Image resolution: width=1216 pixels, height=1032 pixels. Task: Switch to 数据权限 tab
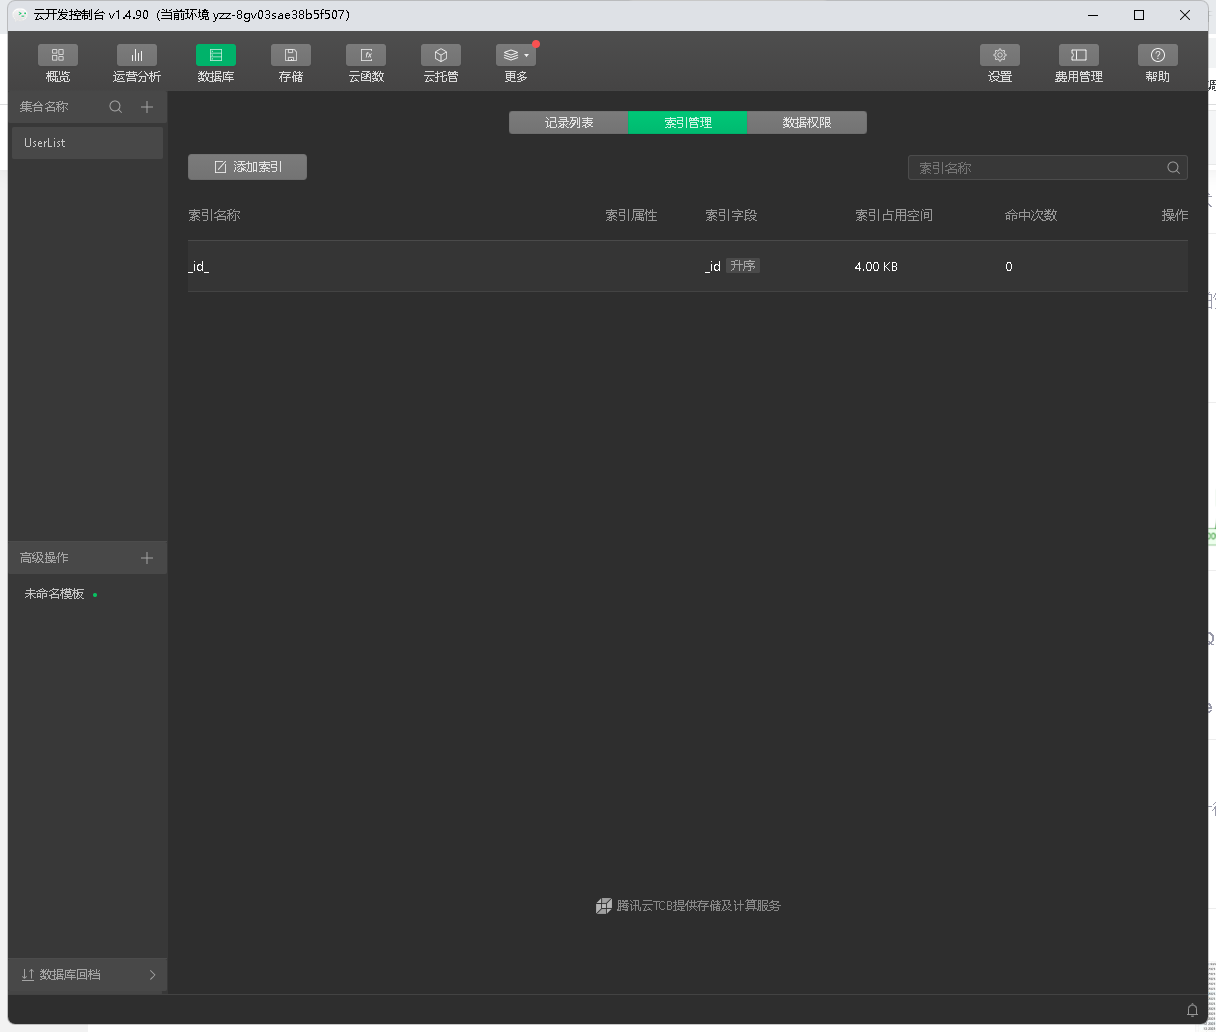[807, 122]
